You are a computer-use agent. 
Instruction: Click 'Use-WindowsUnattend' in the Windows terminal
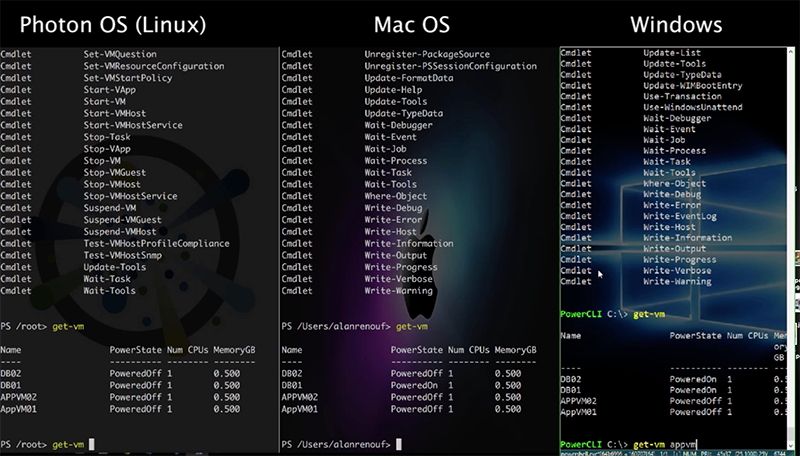point(688,106)
